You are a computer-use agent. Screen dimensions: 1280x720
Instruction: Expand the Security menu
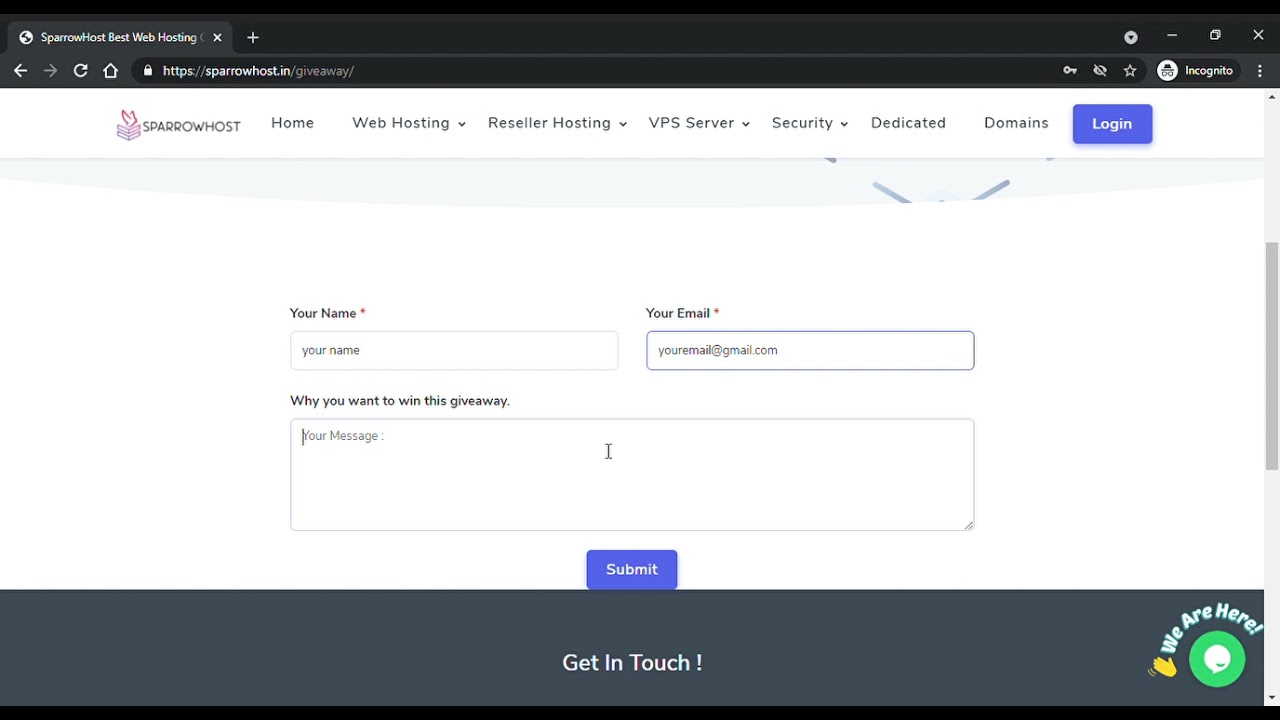point(810,123)
